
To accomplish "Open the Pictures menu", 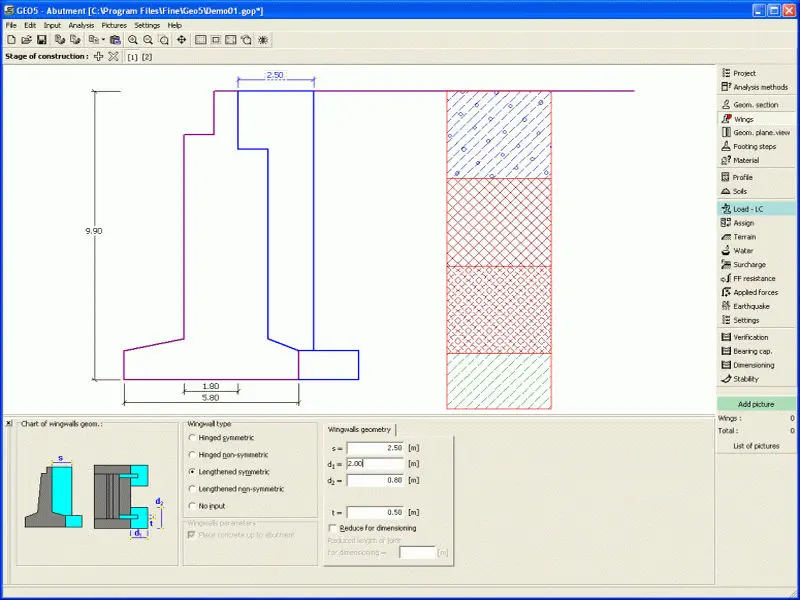I will coord(114,25).
